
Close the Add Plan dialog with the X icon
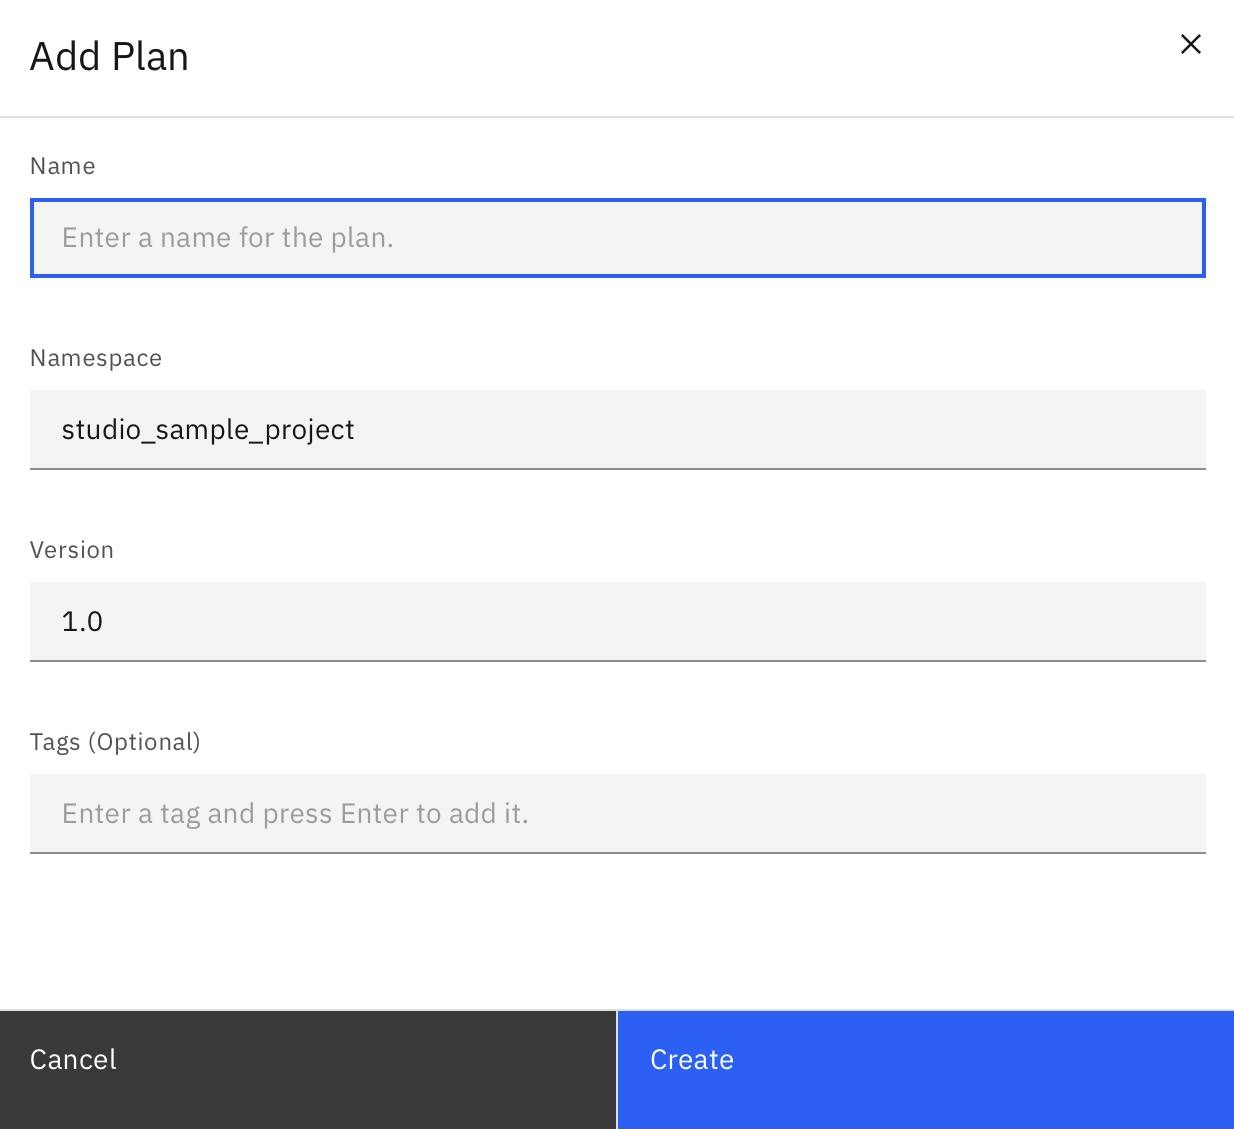point(1190,44)
